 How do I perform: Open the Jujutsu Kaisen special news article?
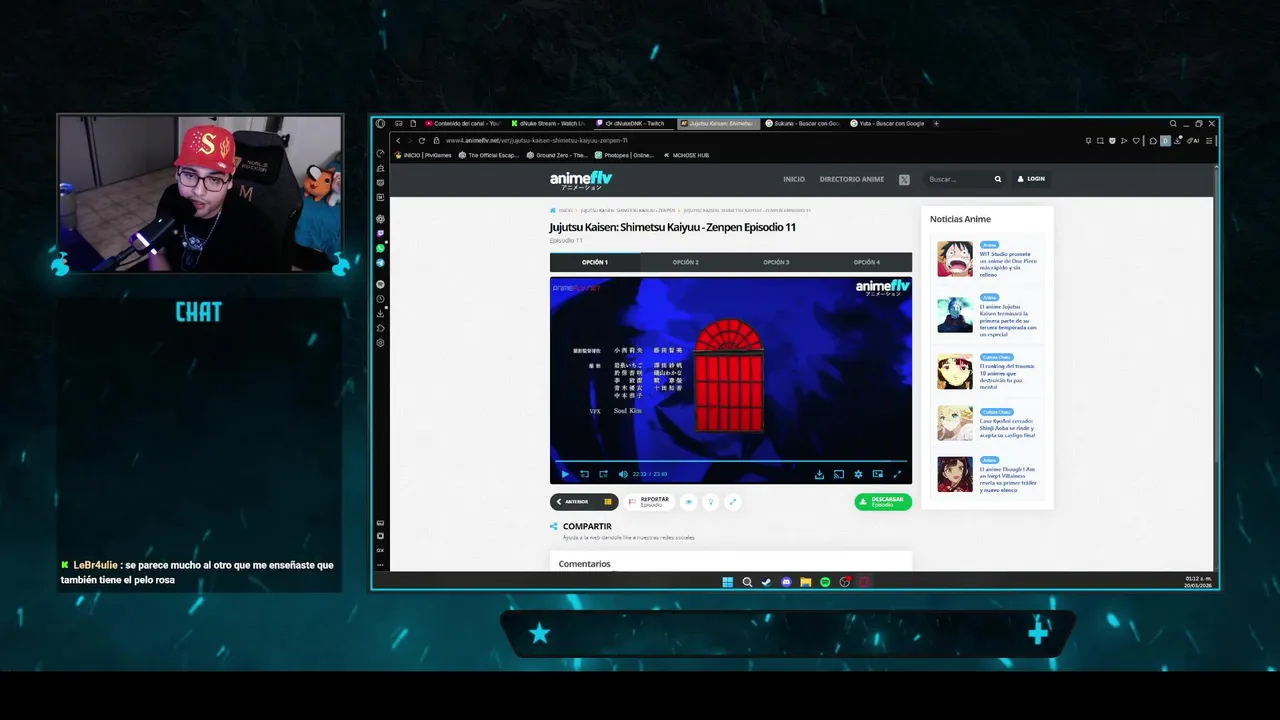tap(1008, 321)
